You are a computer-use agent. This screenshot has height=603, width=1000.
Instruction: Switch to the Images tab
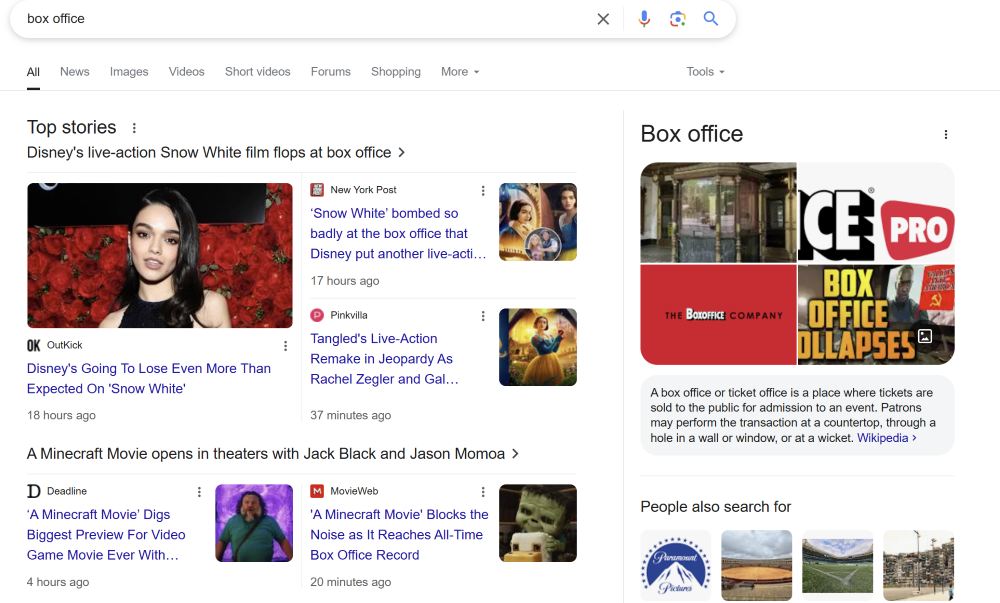tap(129, 72)
